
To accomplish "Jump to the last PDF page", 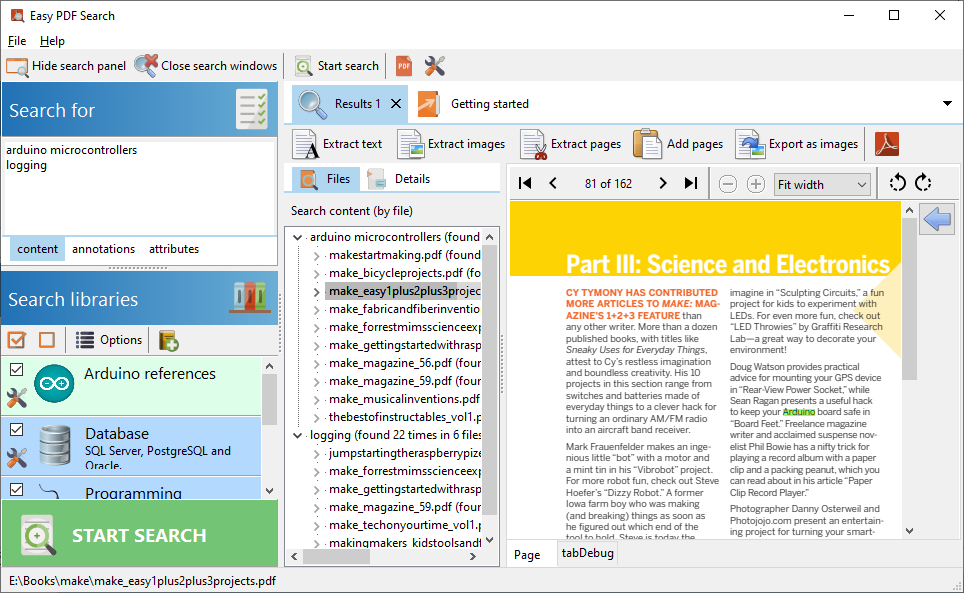I will [690, 184].
